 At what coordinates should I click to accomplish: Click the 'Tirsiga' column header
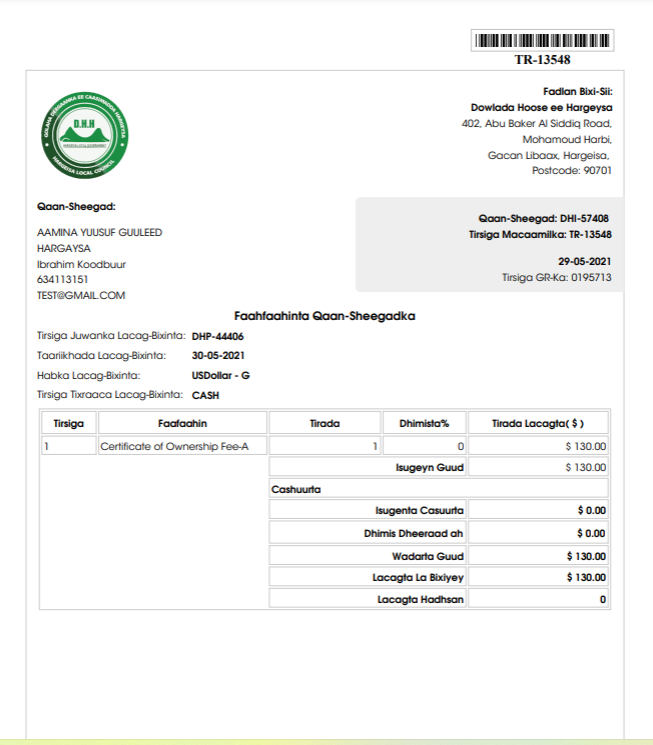(68, 423)
